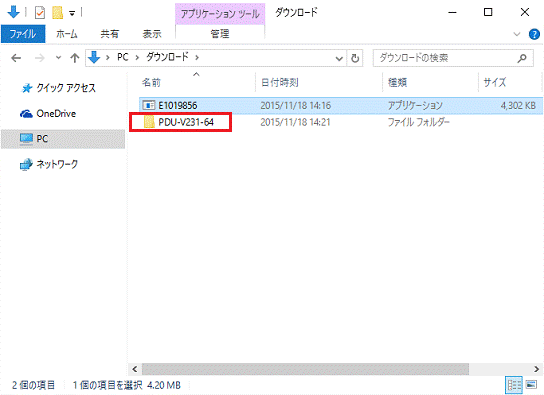Click the horizontal scrollbar thumb
The width and height of the screenshot is (544, 395).
pyautogui.click(x=305, y=369)
